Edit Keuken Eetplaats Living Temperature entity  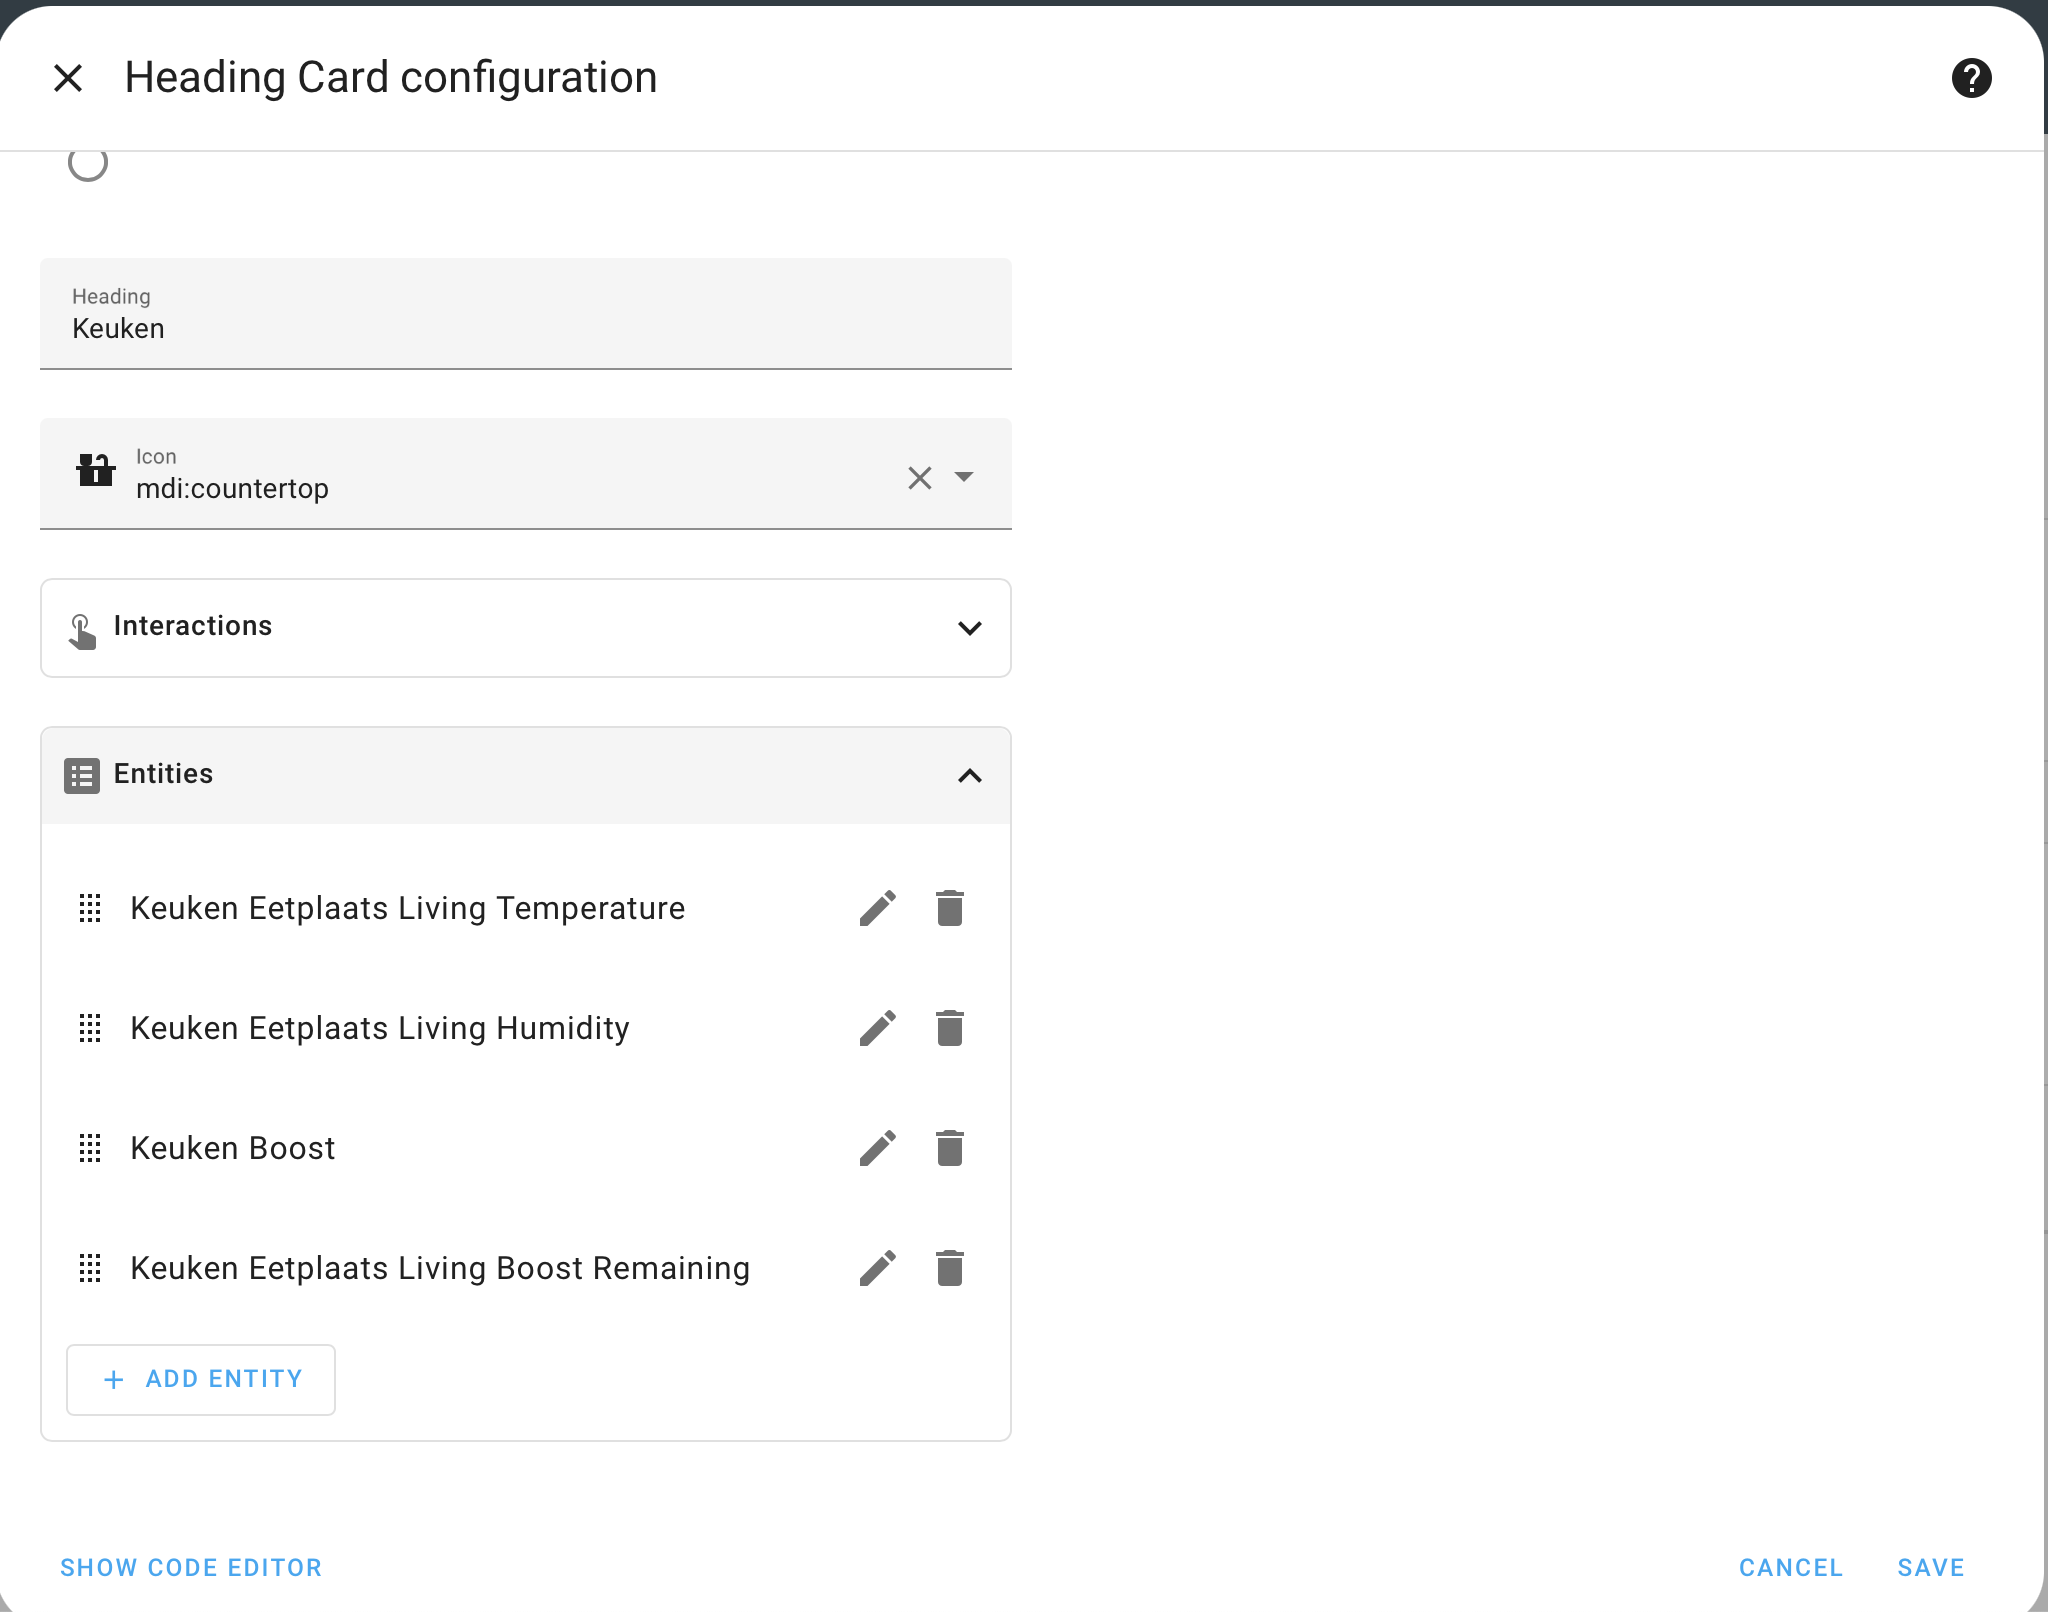[x=877, y=908]
